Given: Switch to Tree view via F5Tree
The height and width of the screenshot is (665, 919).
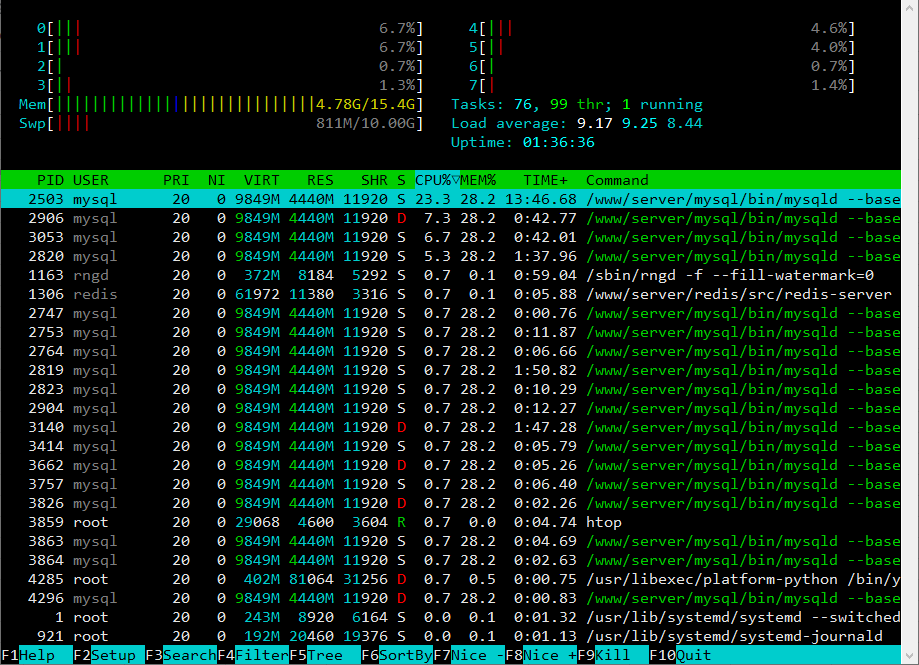Looking at the screenshot, I should pyautogui.click(x=317, y=655).
